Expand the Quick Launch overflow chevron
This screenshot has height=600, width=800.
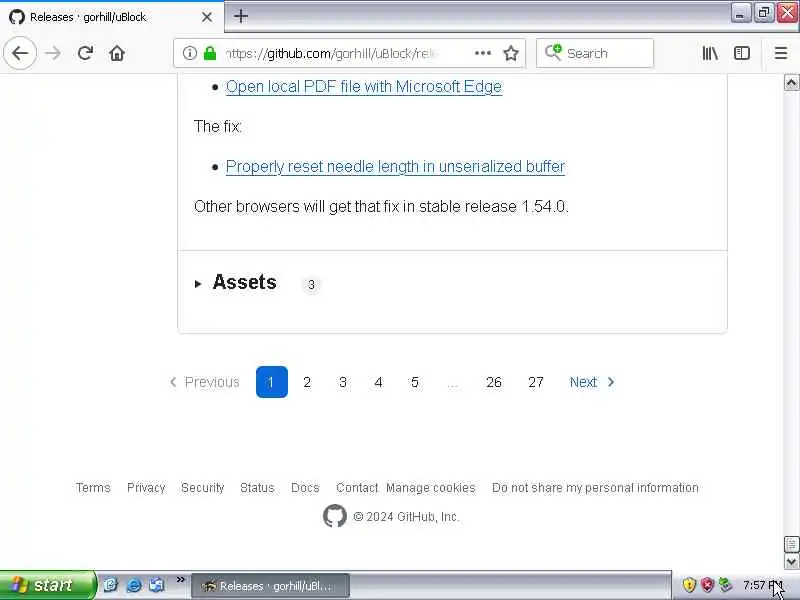click(180, 579)
